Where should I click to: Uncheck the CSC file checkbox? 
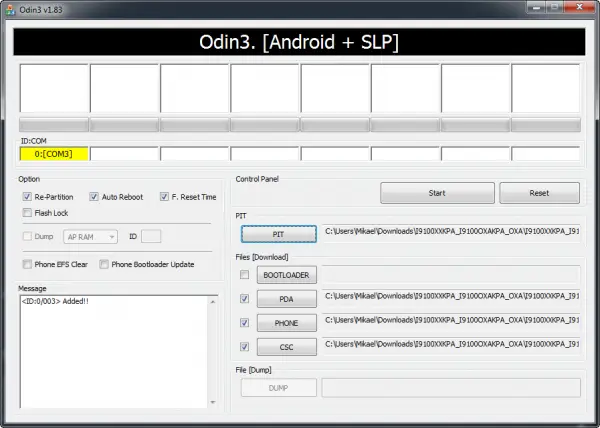click(244, 347)
